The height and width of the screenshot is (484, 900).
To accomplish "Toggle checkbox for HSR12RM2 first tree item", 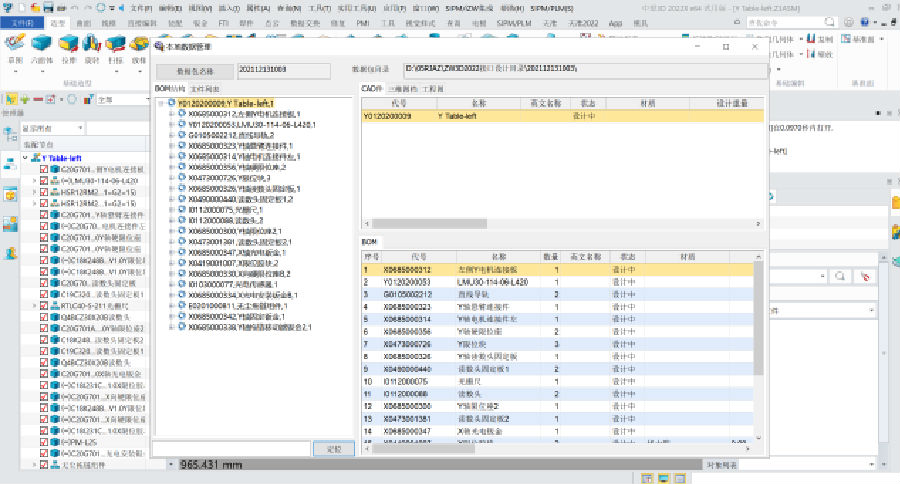I will (x=43, y=191).
